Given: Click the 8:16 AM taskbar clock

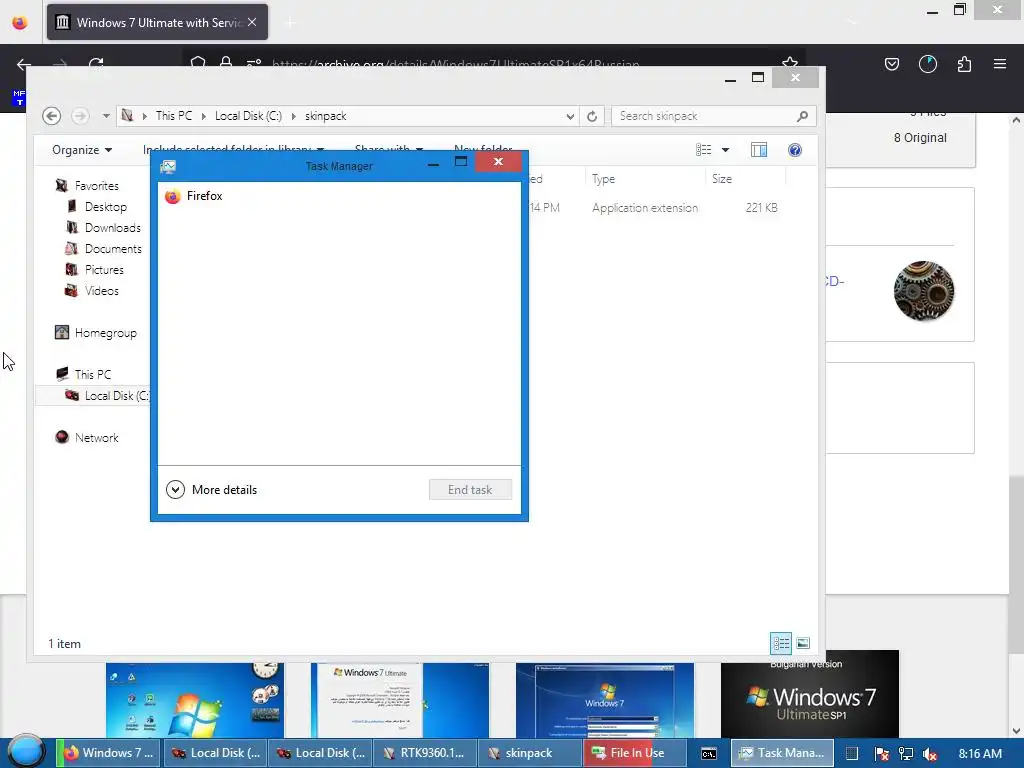Looking at the screenshot, I should pyautogui.click(x=980, y=754).
